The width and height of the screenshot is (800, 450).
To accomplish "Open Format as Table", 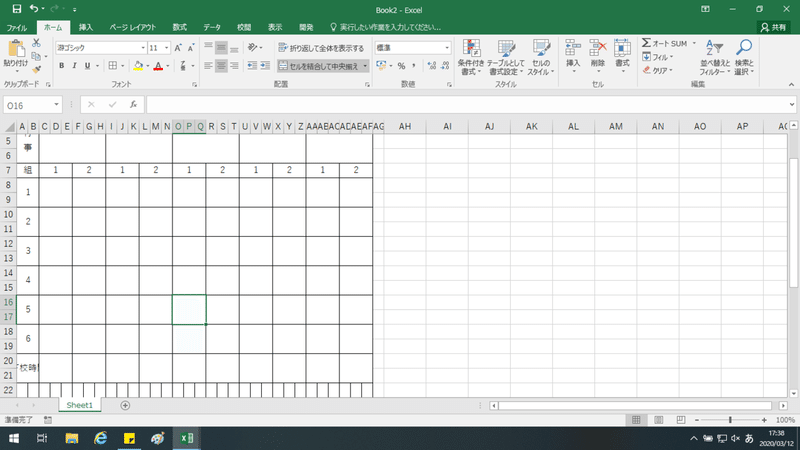I will tap(505, 58).
